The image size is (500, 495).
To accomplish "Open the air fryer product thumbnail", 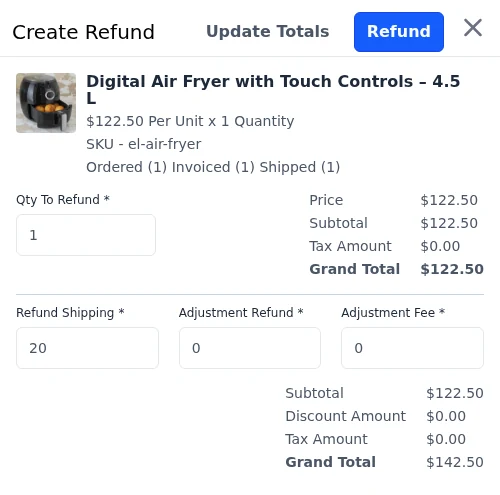I will pyautogui.click(x=46, y=103).
